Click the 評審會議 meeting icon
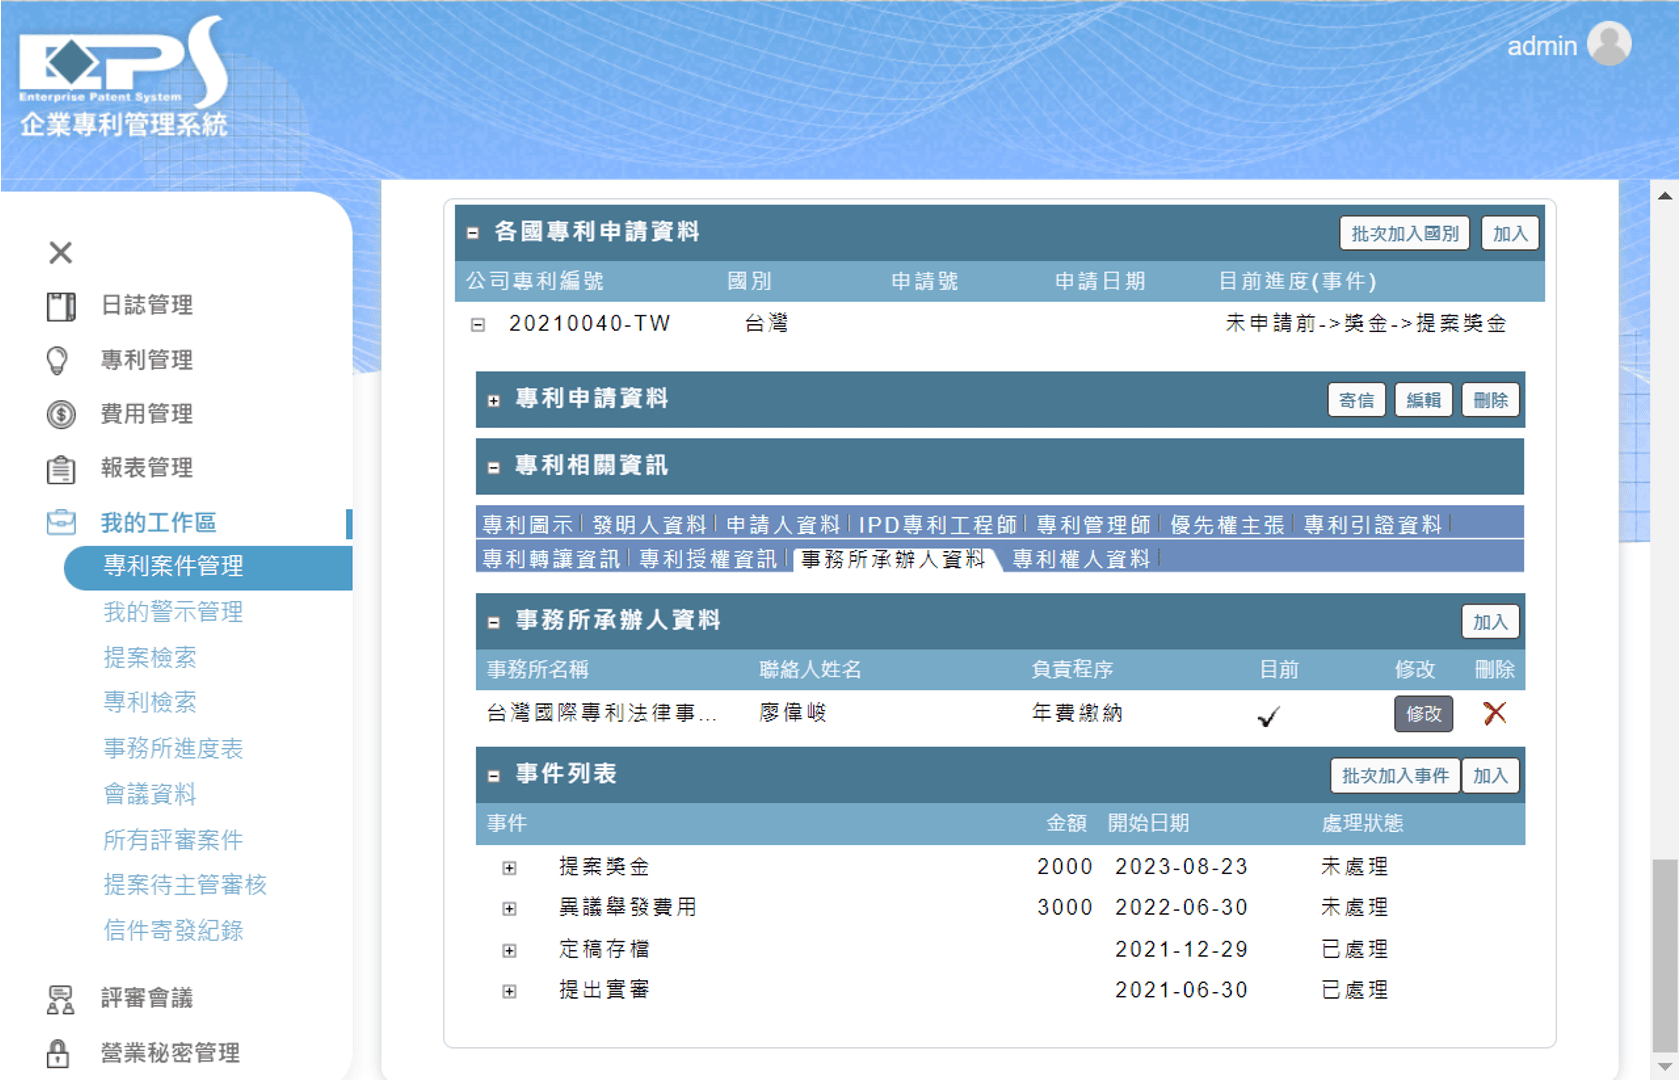The height and width of the screenshot is (1080, 1680). tap(60, 998)
